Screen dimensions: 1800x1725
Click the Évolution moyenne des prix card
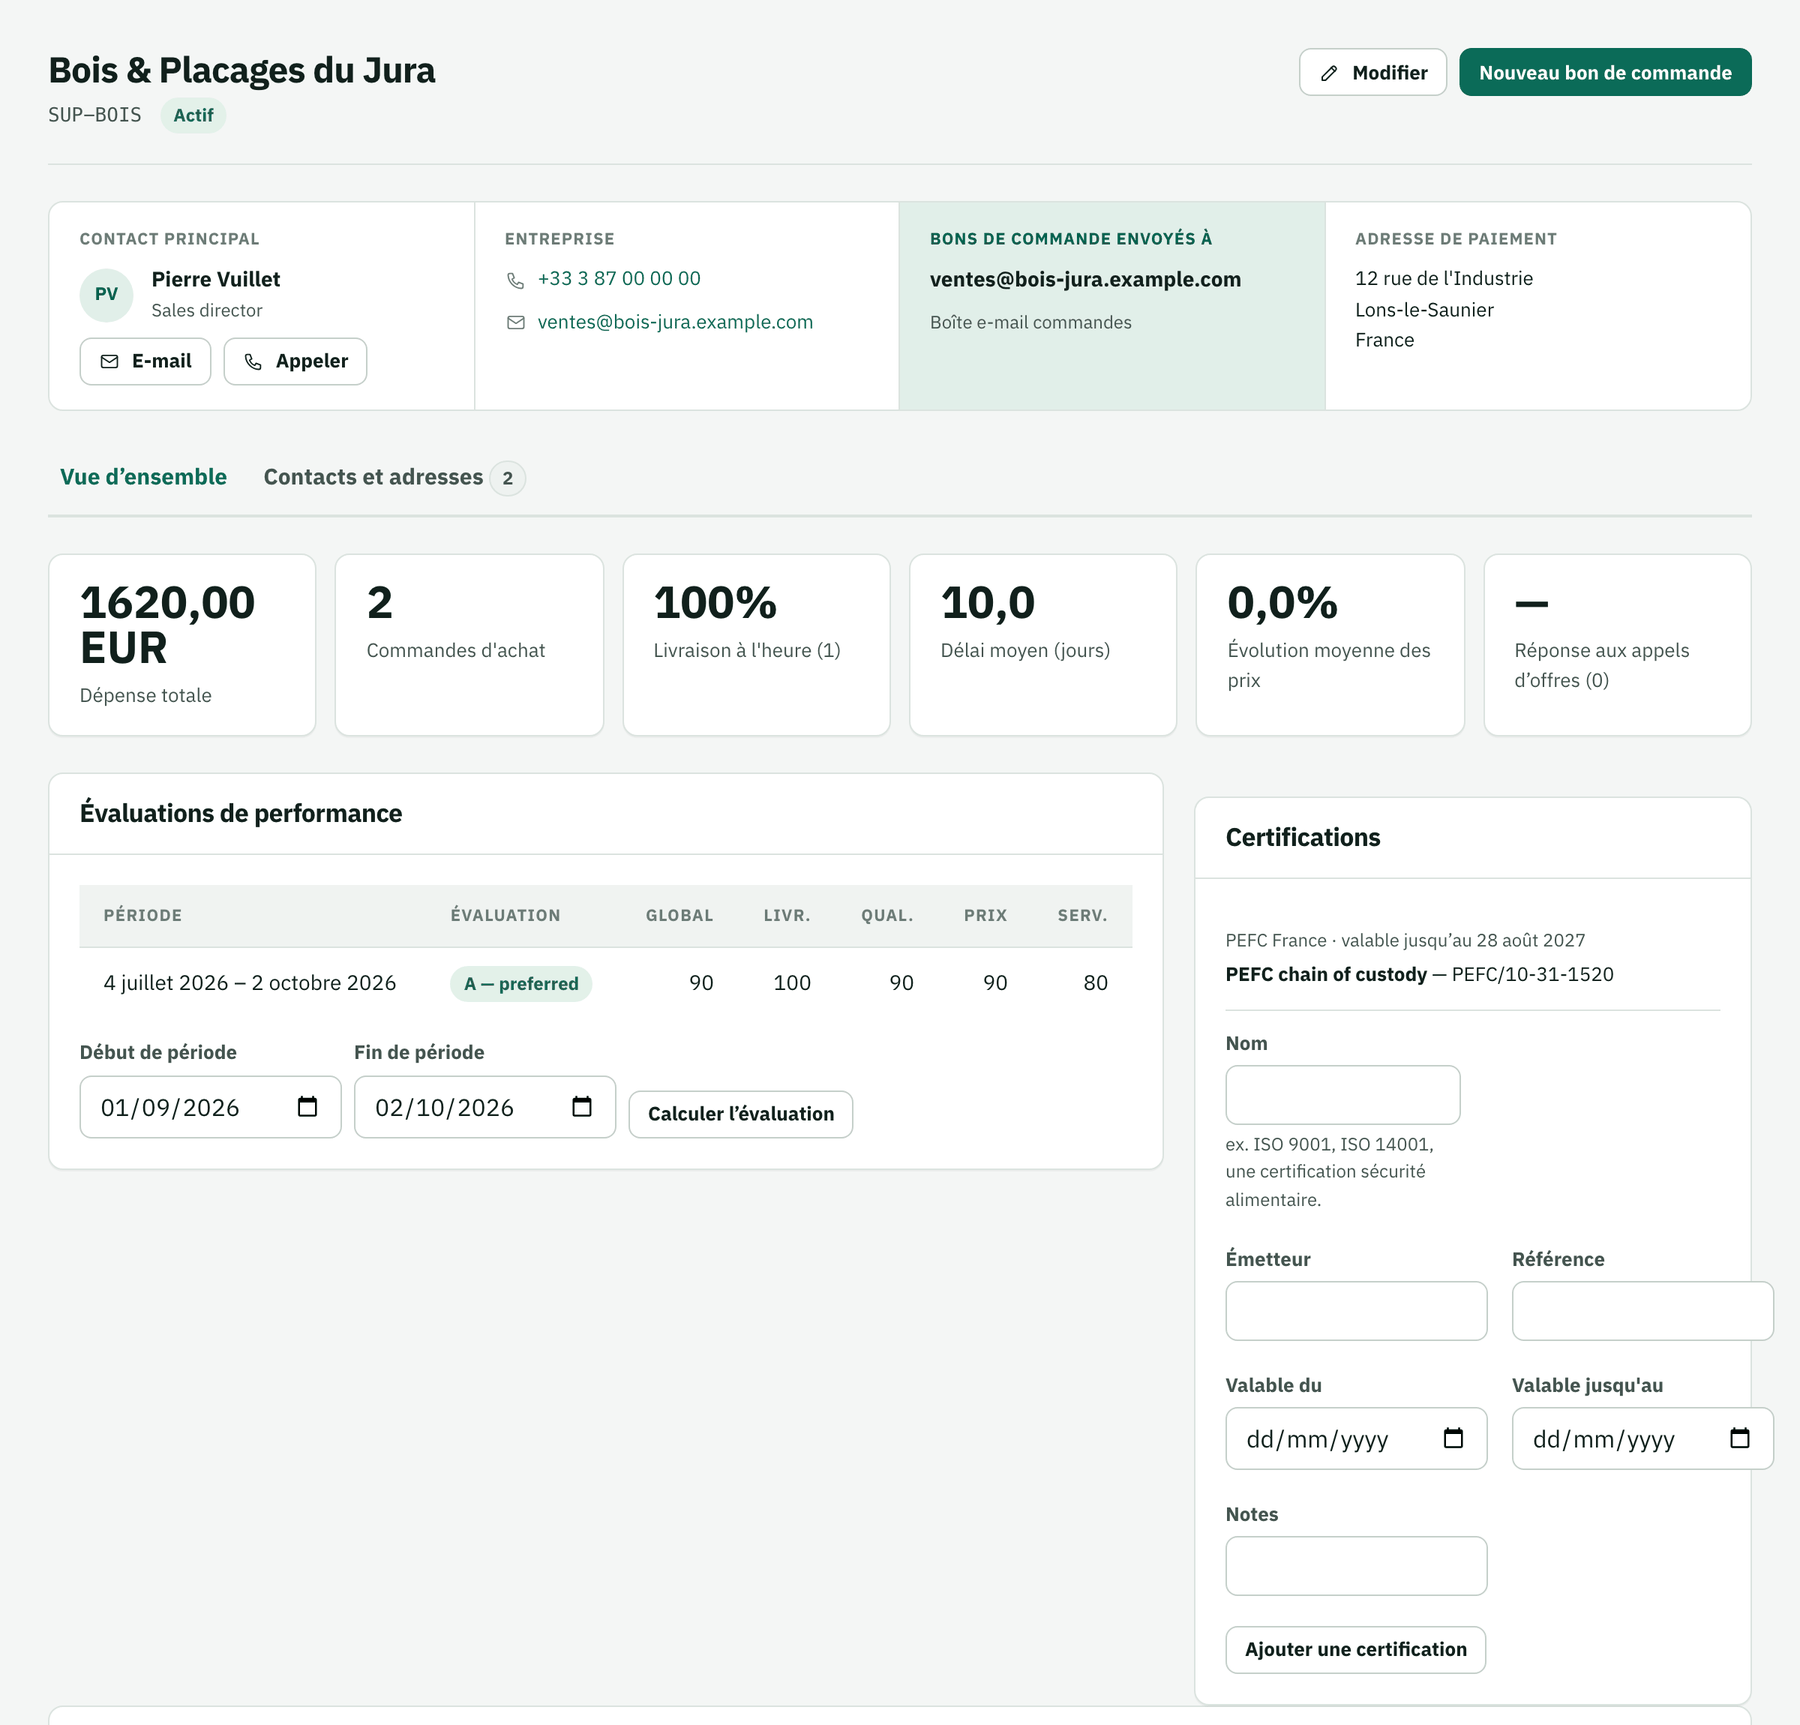point(1330,645)
